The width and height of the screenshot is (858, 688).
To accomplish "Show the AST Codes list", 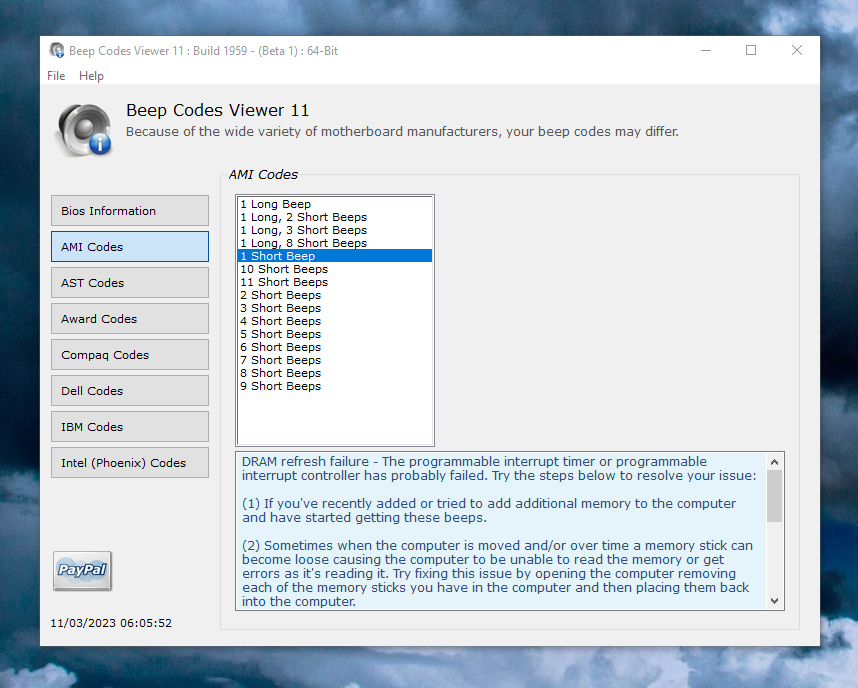I will 130,282.
